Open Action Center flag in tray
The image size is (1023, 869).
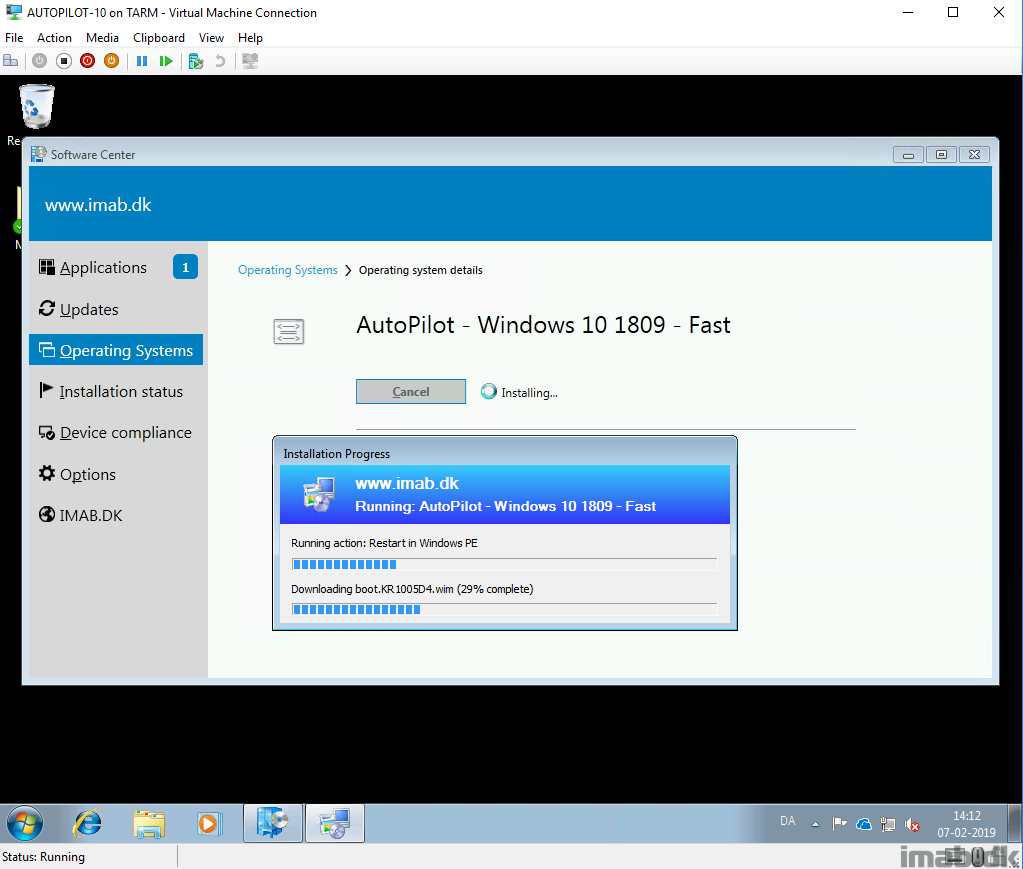(839, 825)
